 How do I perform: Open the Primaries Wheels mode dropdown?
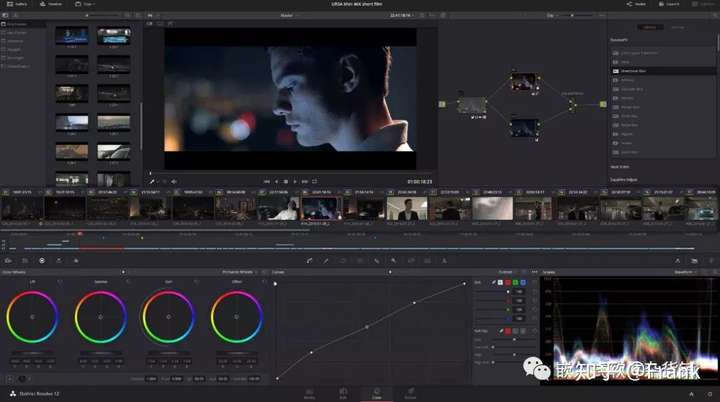(240, 272)
